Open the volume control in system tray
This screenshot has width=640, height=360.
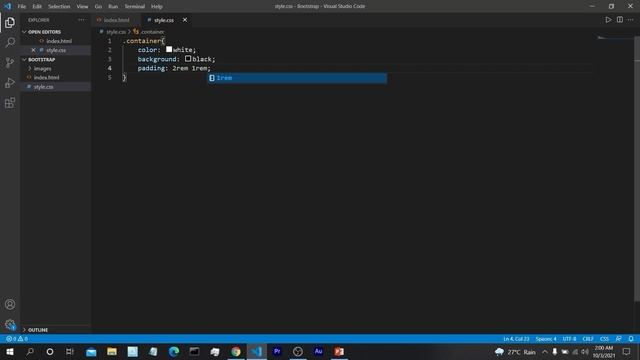(x=585, y=351)
